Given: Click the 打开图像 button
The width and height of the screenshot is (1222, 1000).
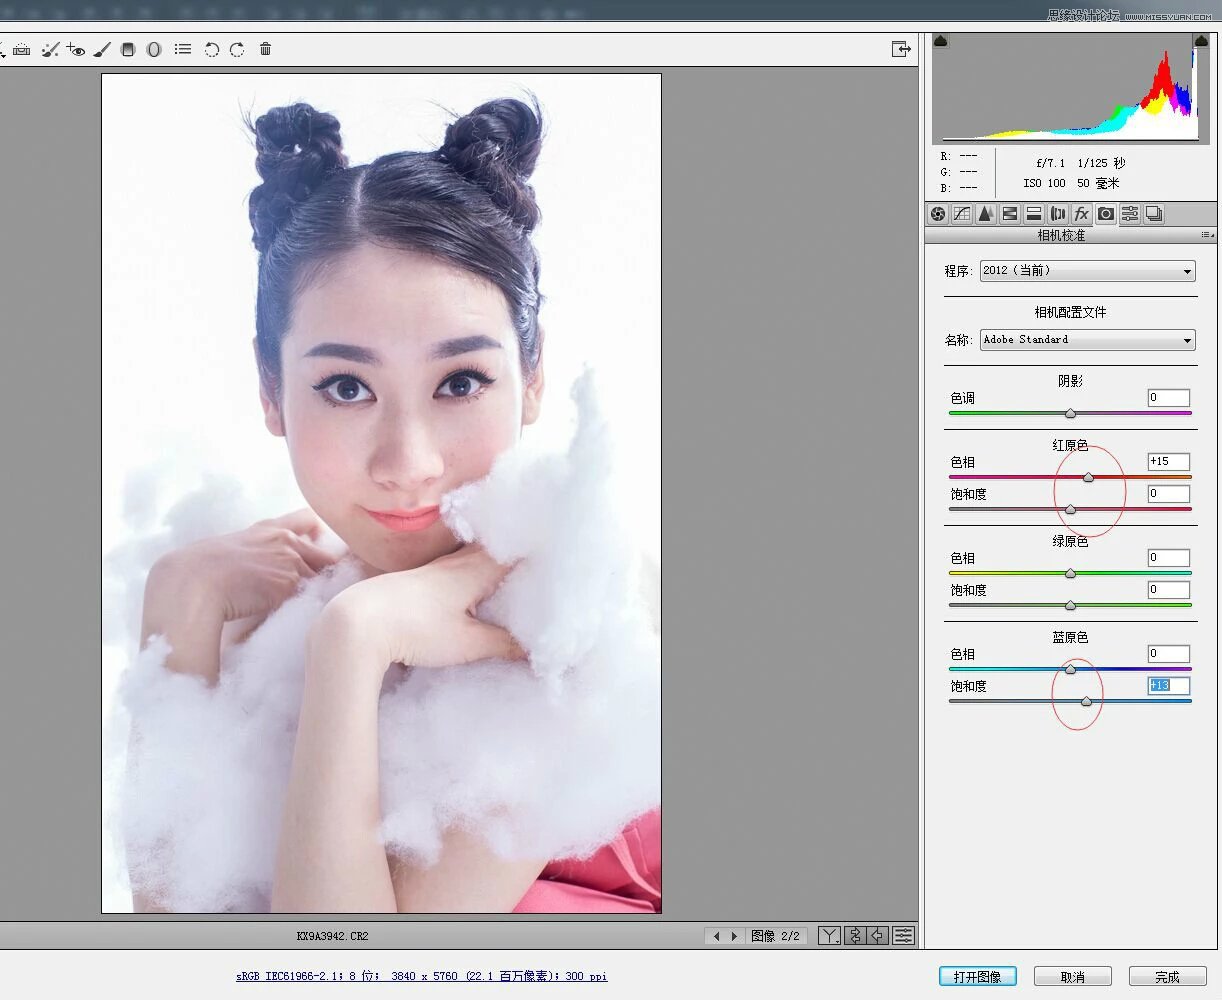Looking at the screenshot, I should pyautogui.click(x=977, y=976).
